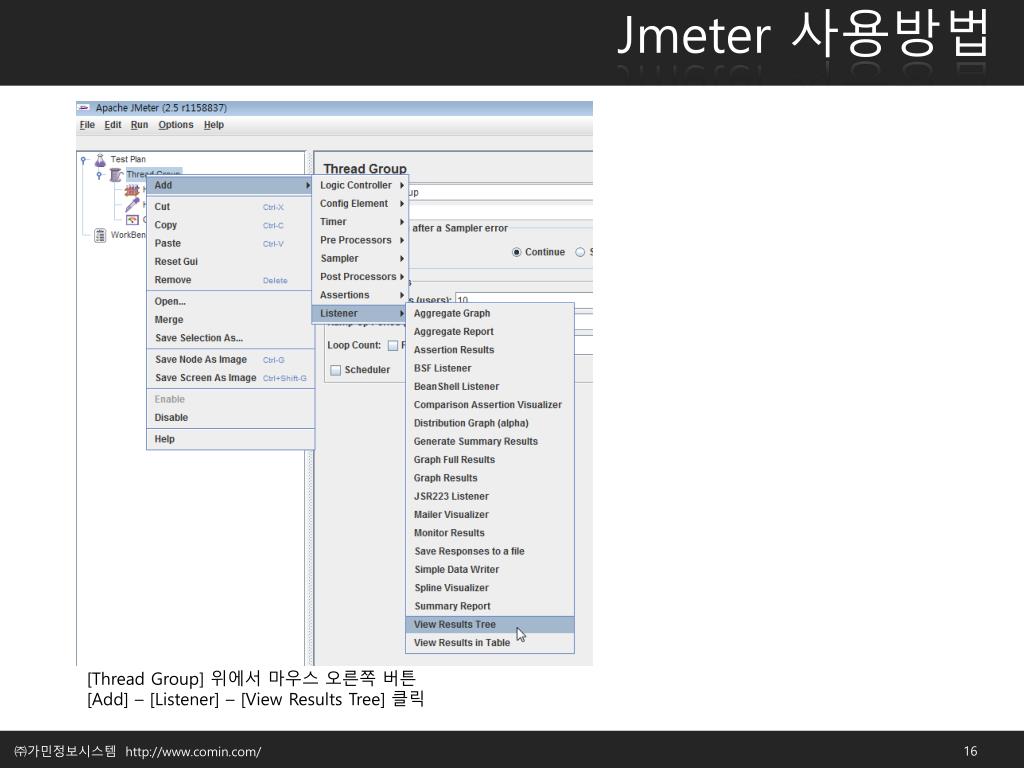Open the Help menu in menu bar

214,125
